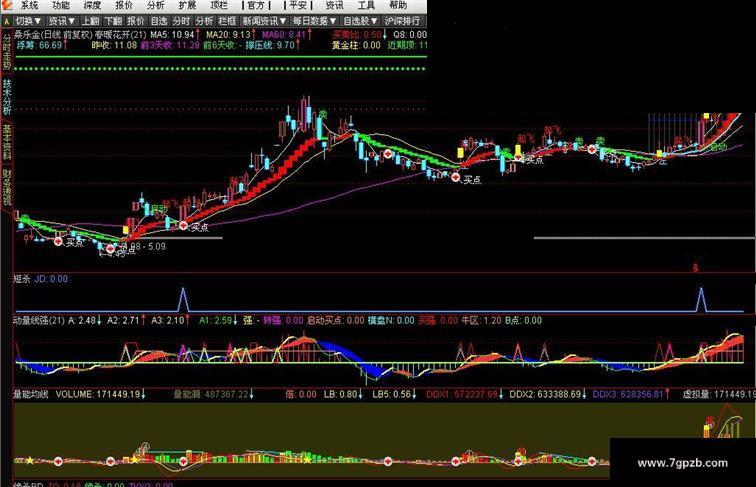Click the leftmost yellow star in volume panel
This screenshot has width=756, height=487.
(x=30, y=460)
